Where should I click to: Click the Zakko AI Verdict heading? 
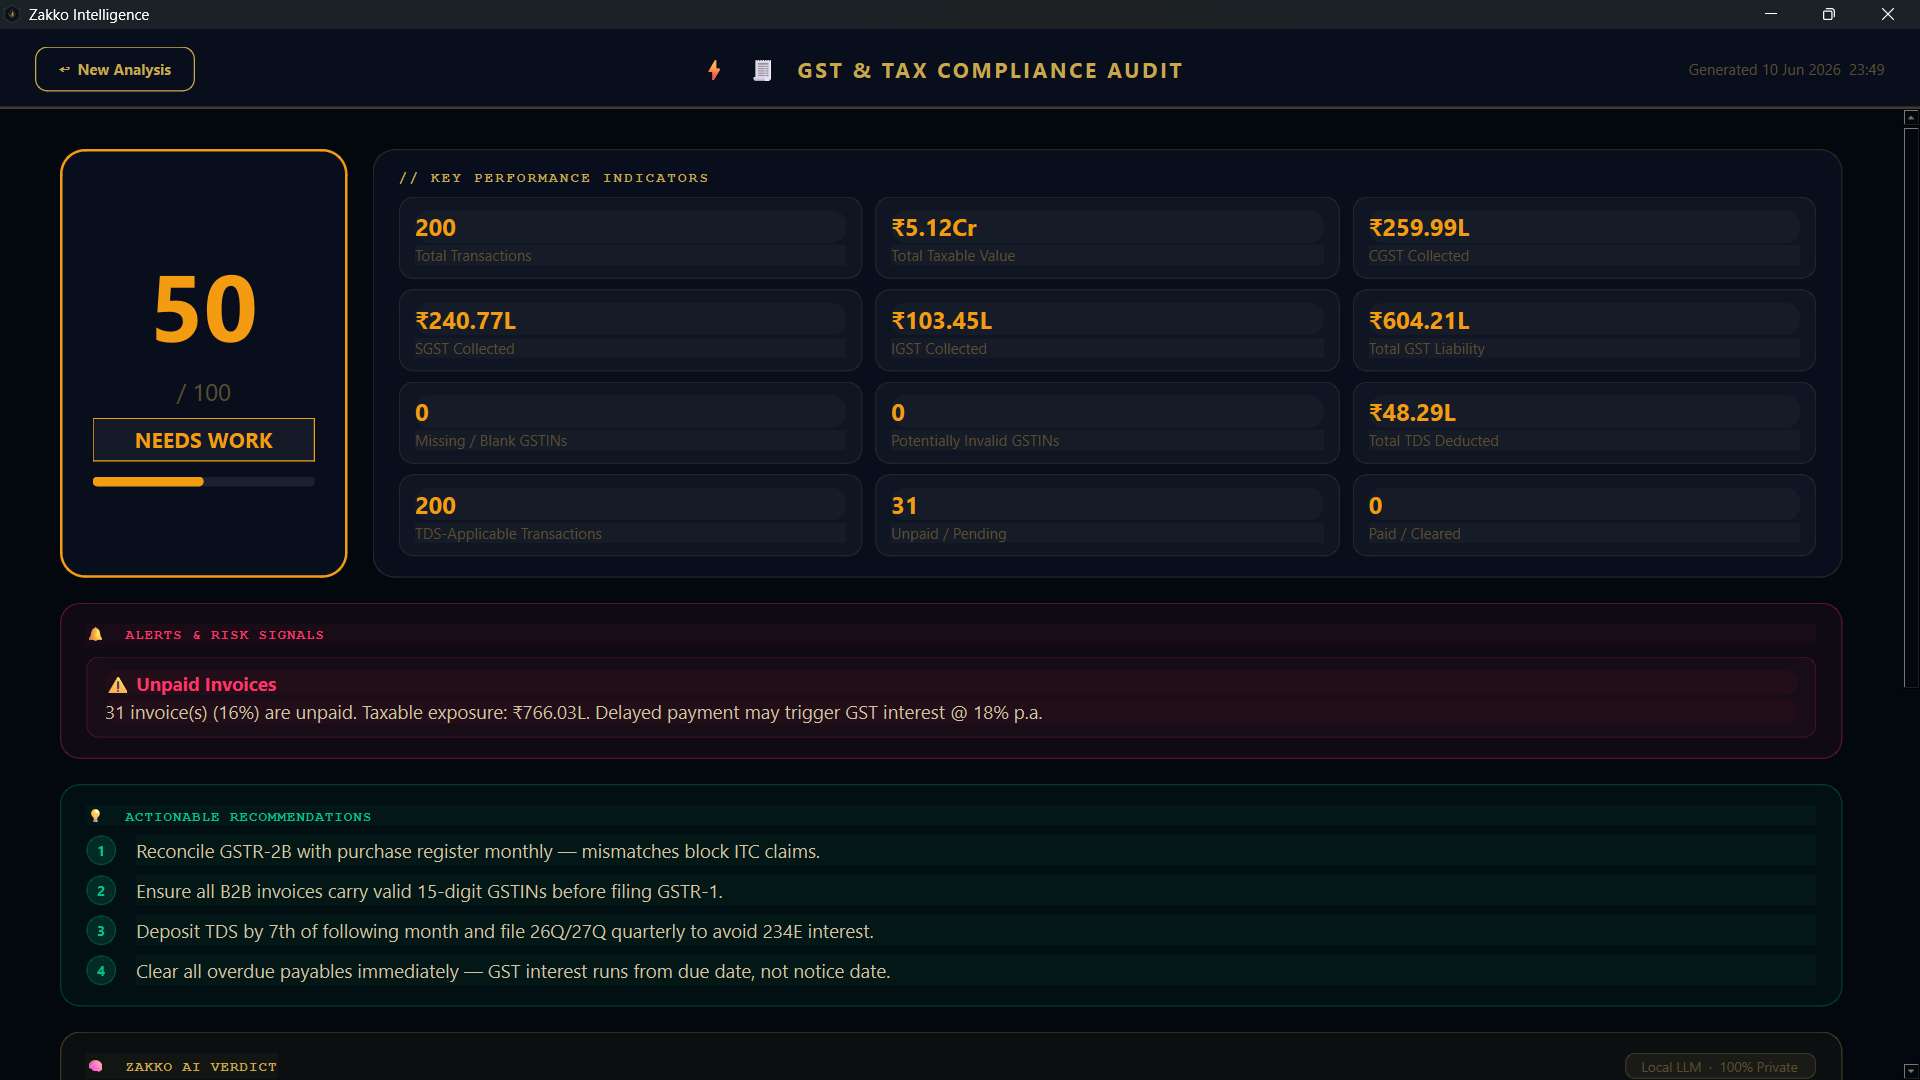pos(201,1067)
